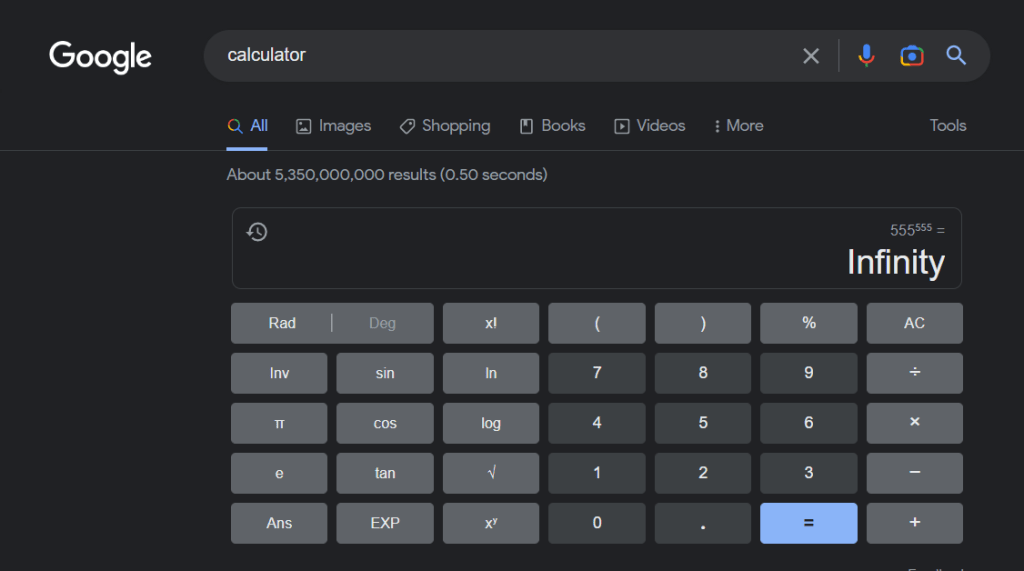
Task: Open Google Lens image search
Action: [911, 56]
